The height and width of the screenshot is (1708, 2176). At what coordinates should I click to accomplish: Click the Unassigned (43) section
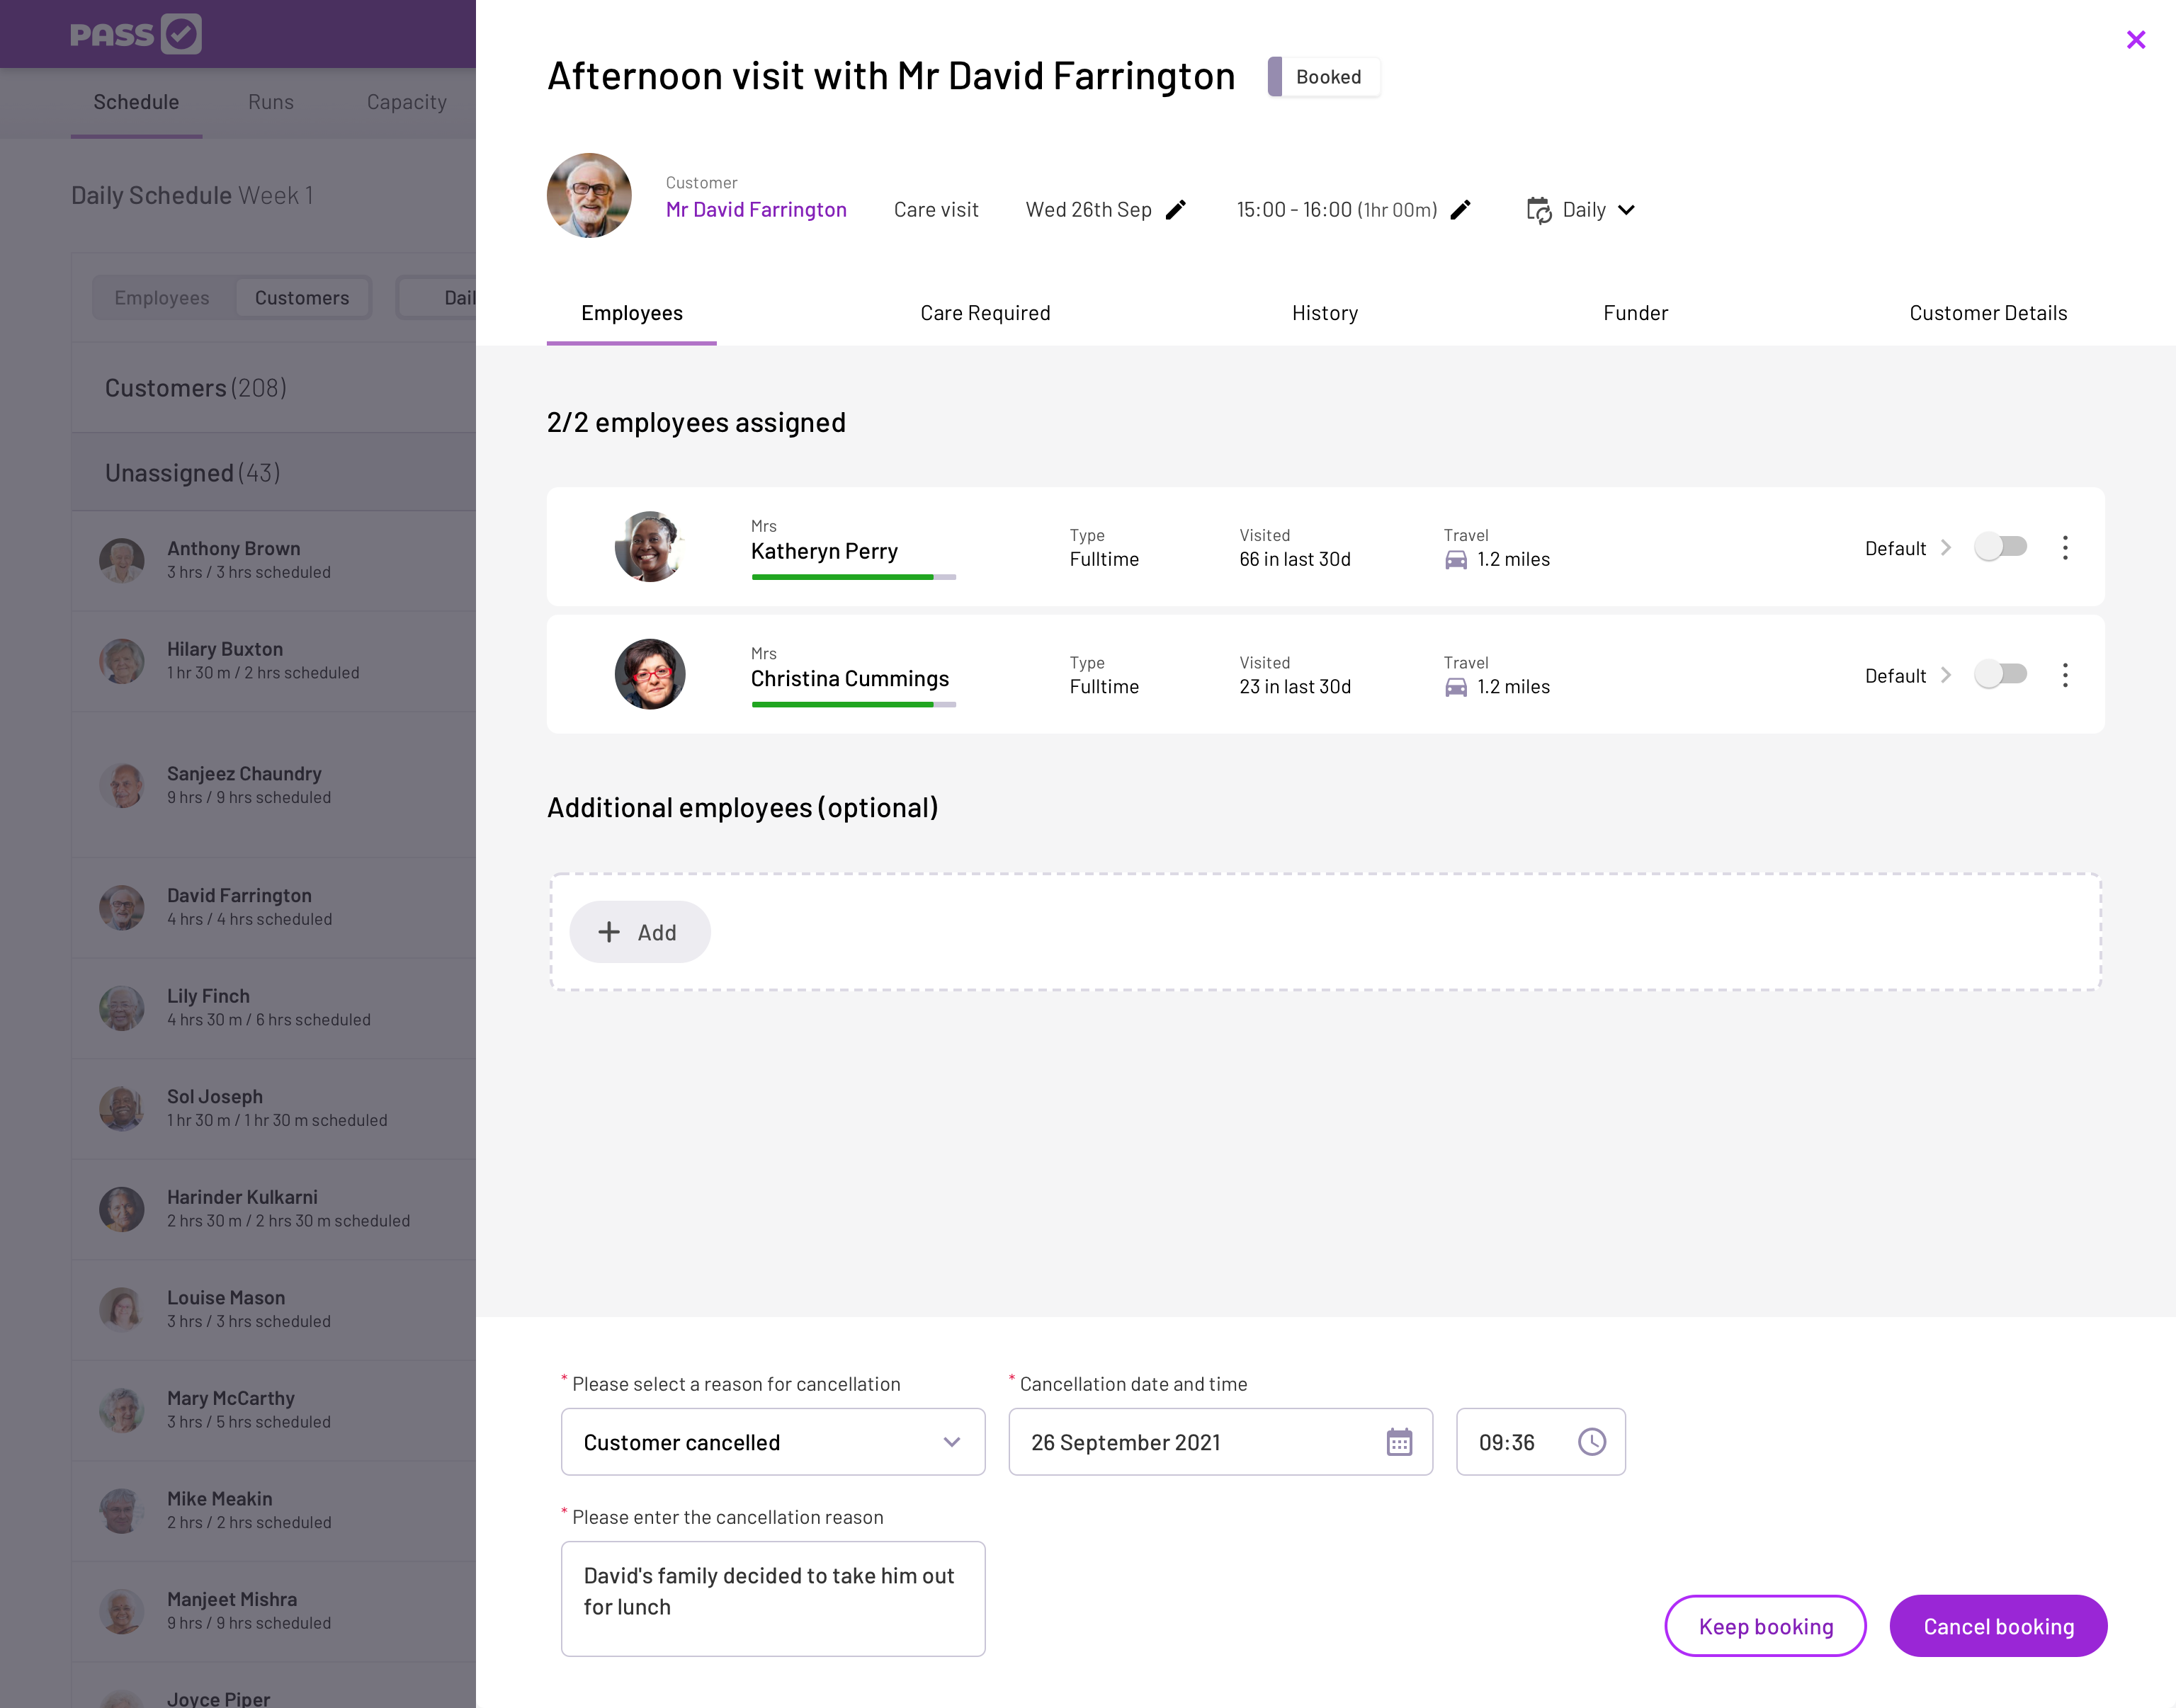[274, 472]
